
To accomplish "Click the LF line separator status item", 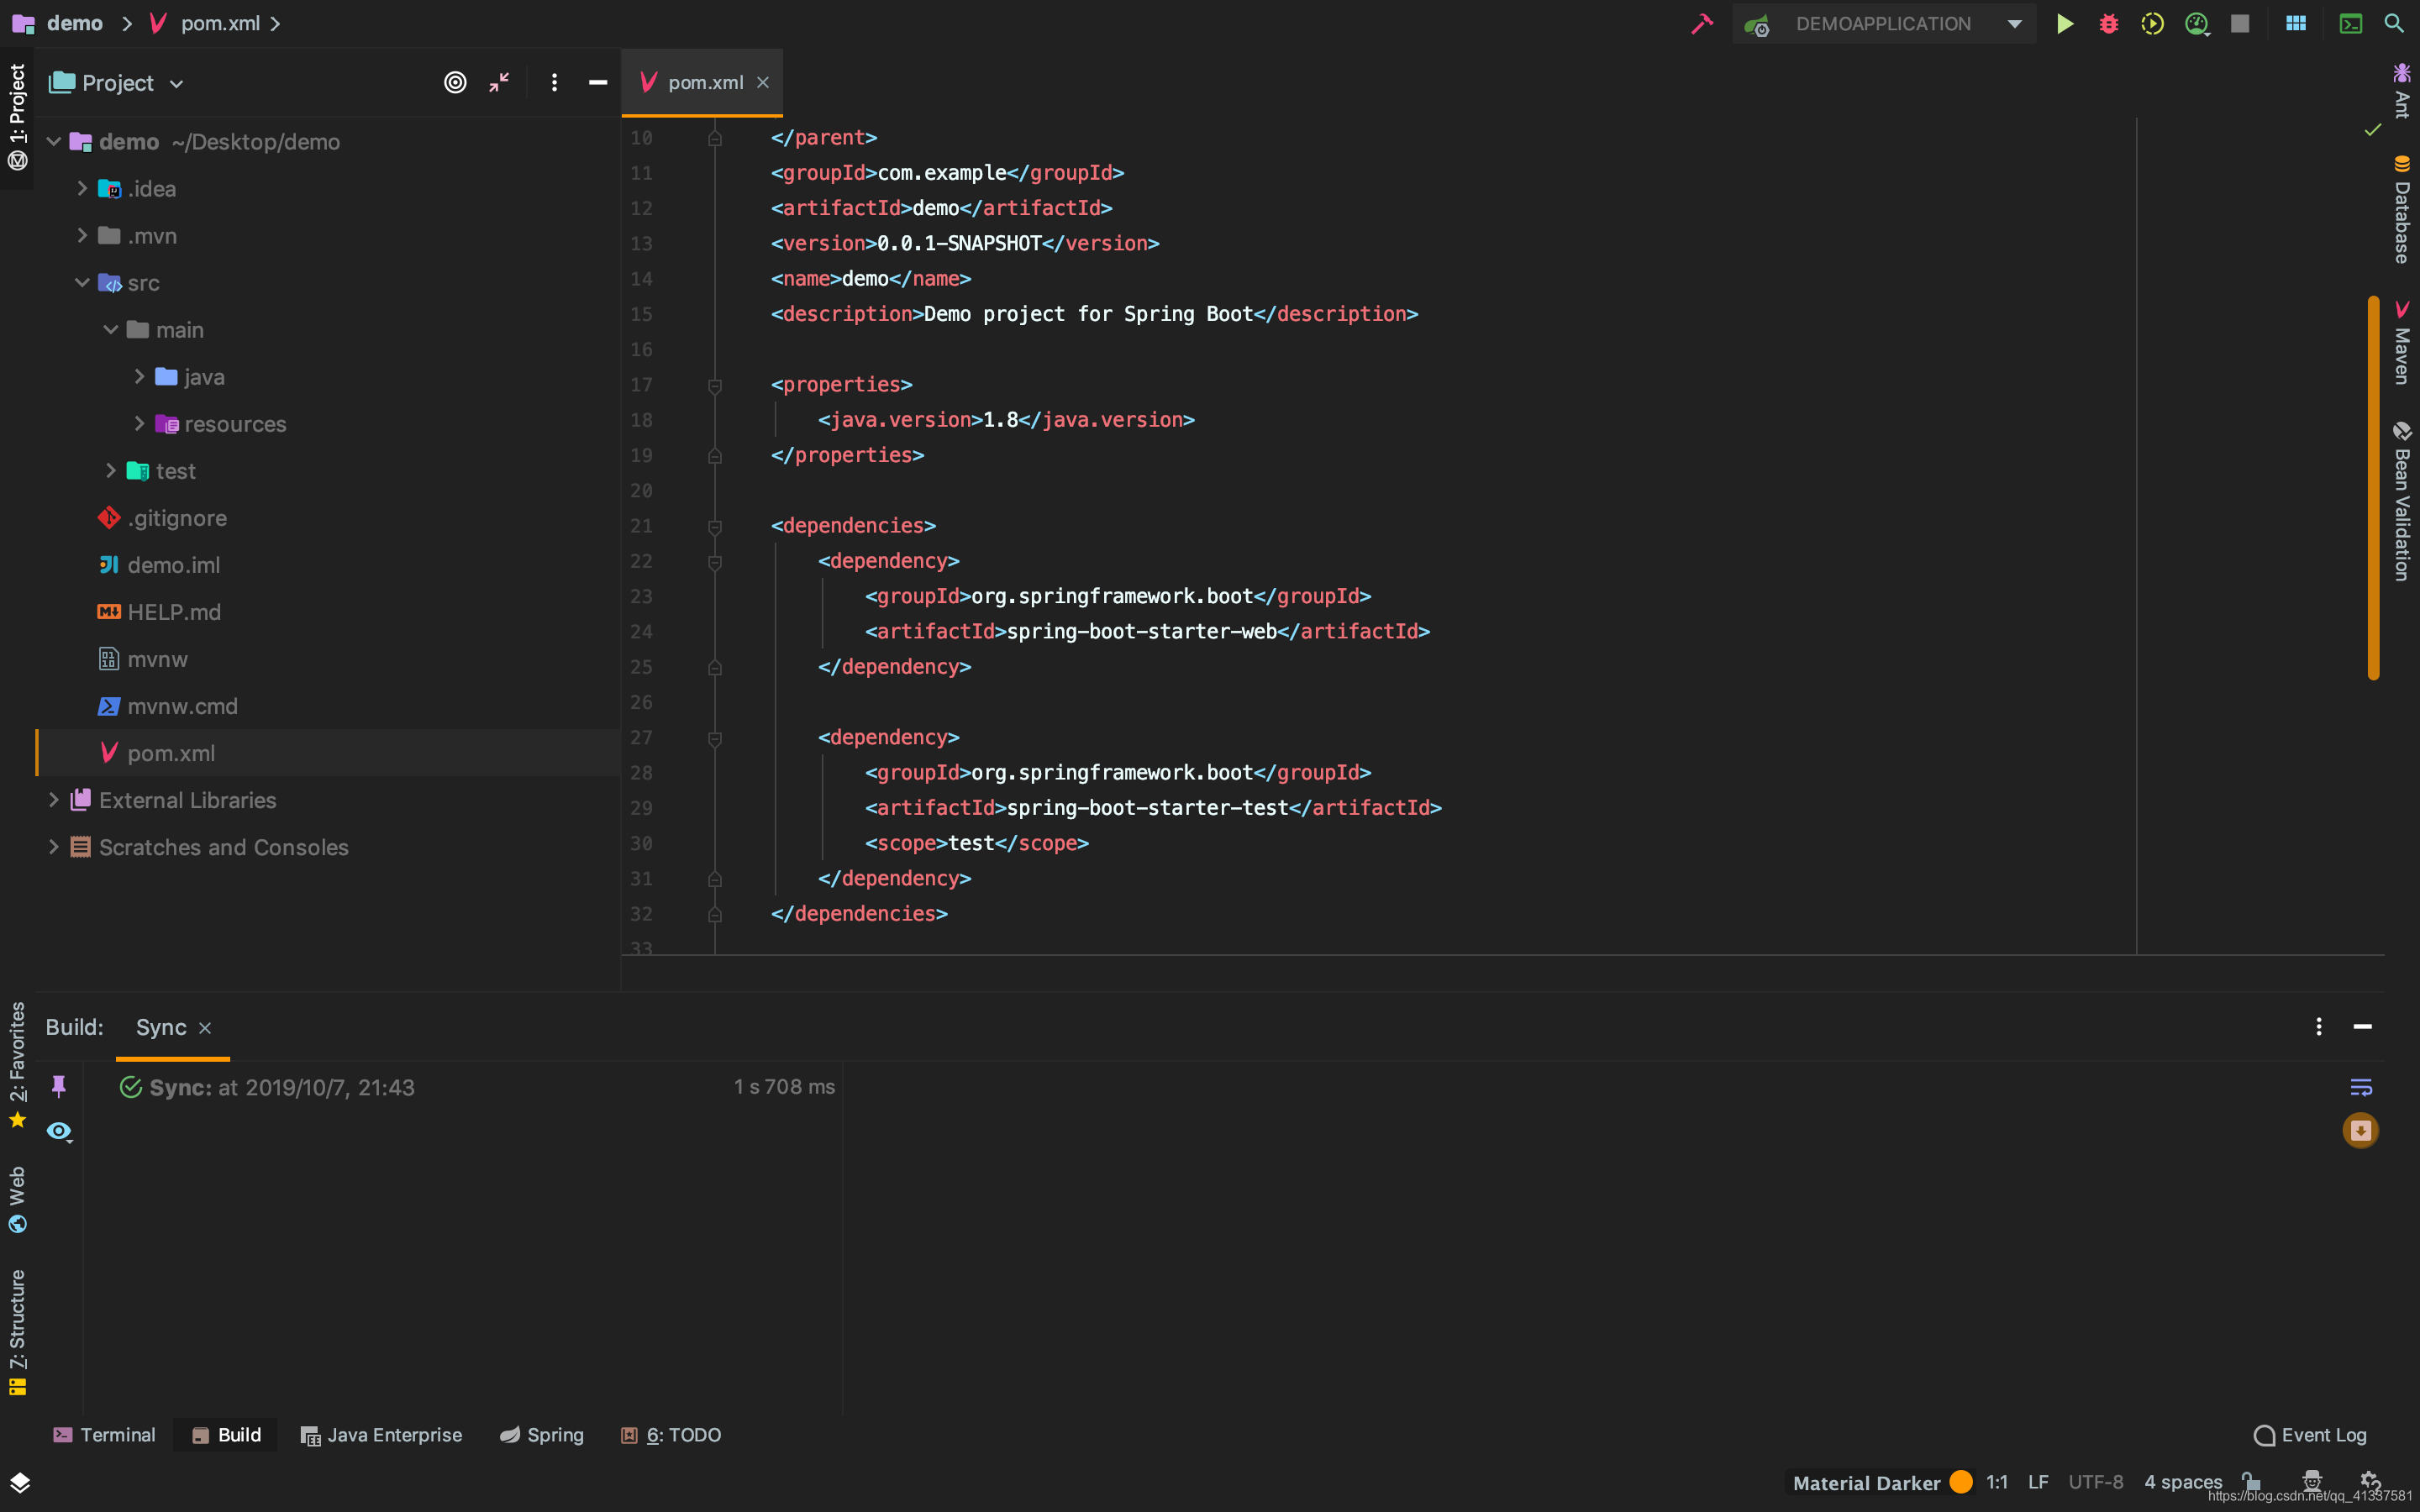I will (x=2038, y=1482).
